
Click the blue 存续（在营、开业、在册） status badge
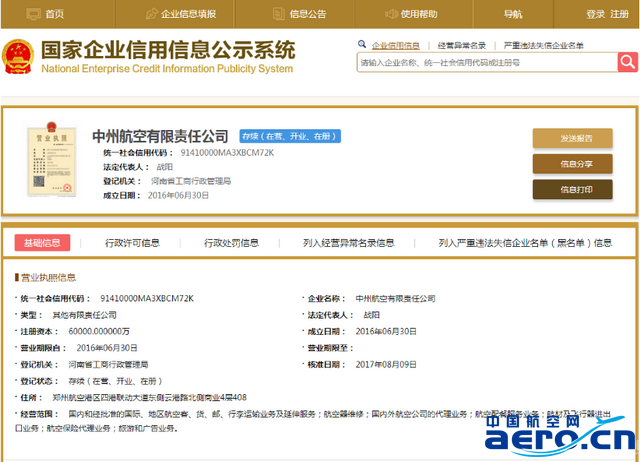coord(290,136)
